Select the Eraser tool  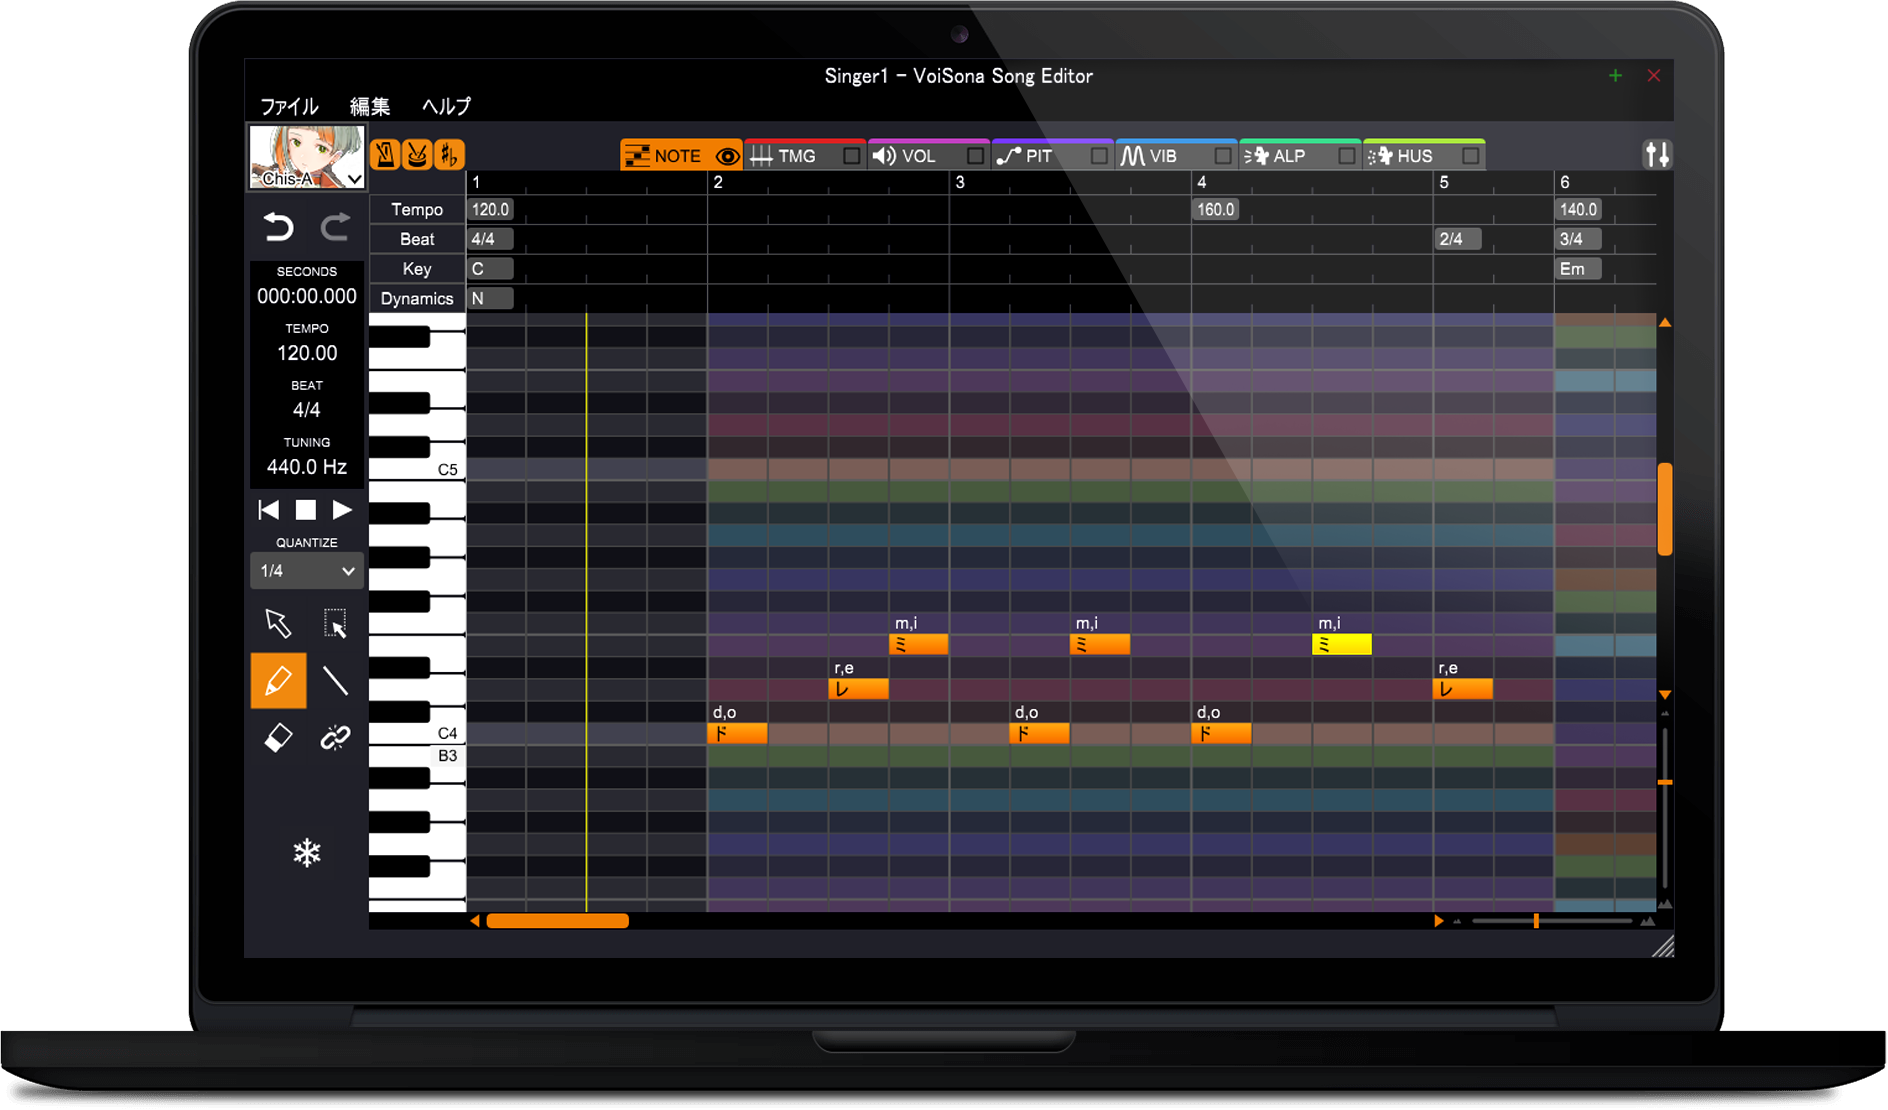coord(278,738)
